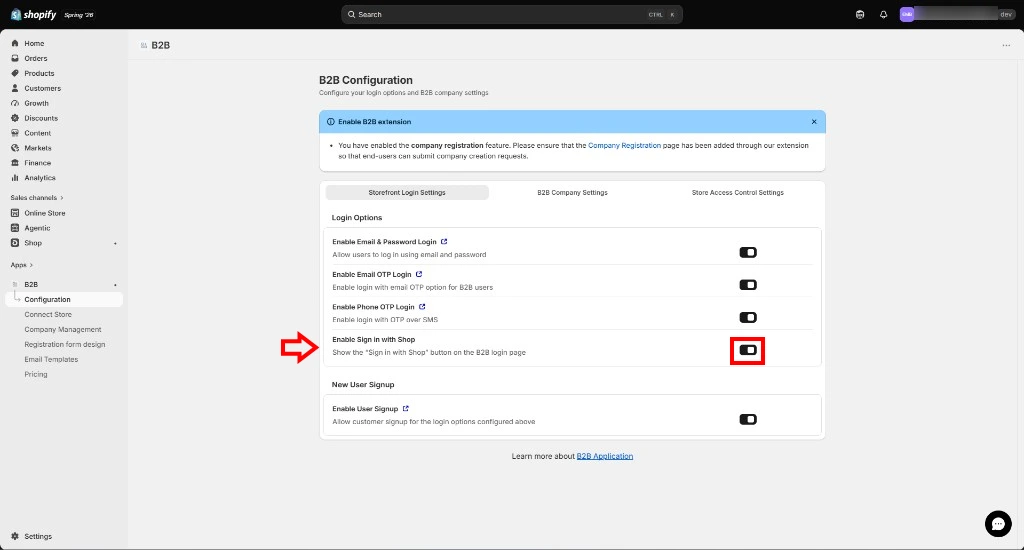
Task: Open Company Management in B2B menu
Action: (64, 329)
